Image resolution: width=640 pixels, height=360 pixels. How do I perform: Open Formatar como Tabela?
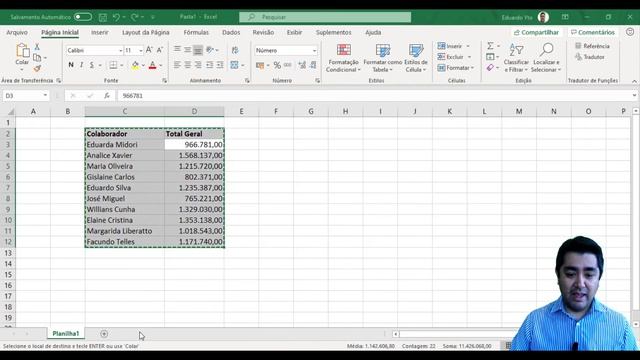[x=382, y=58]
